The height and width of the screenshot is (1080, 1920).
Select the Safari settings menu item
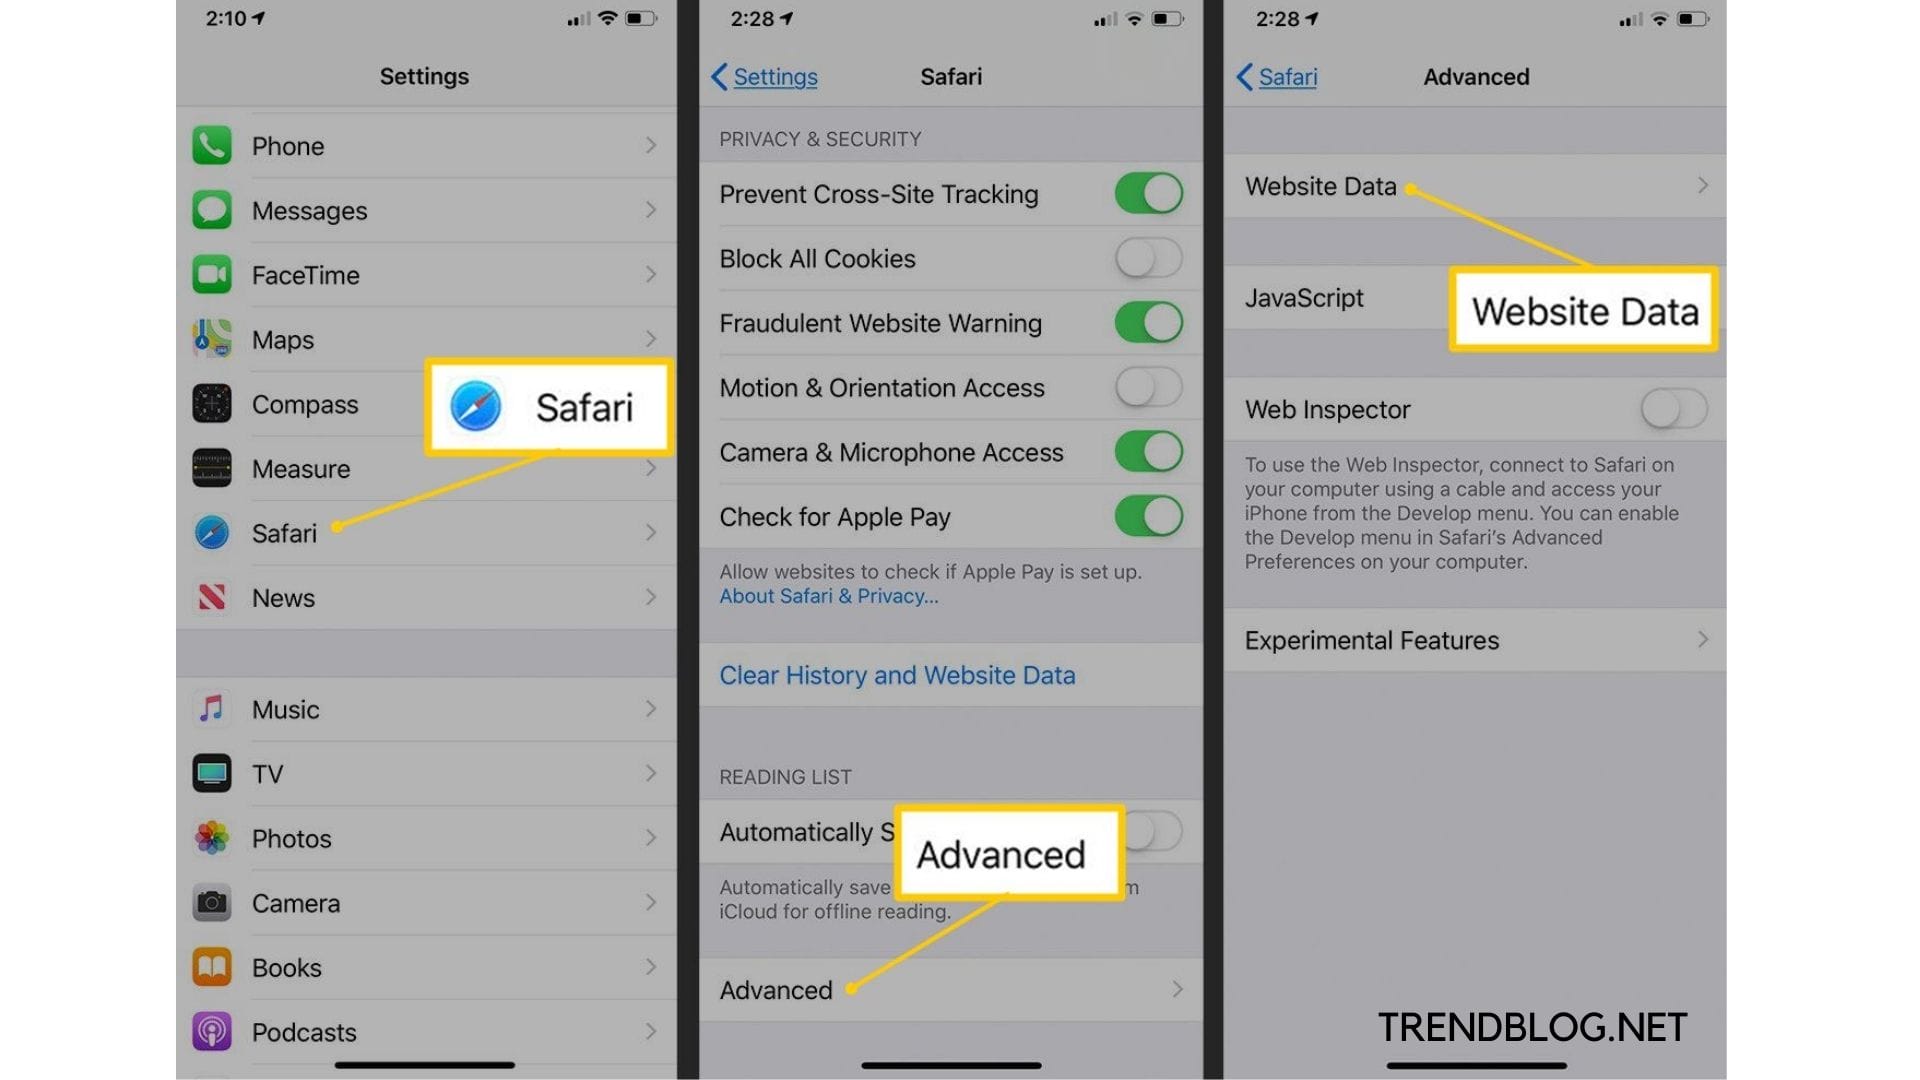tap(284, 533)
